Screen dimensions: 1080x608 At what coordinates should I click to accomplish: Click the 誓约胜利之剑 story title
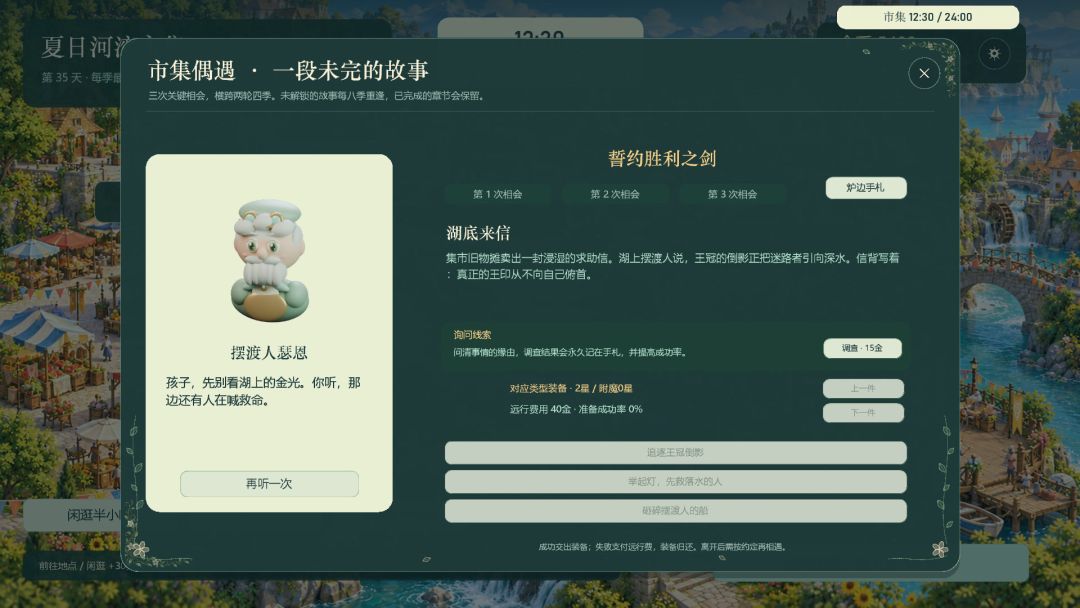(x=662, y=159)
